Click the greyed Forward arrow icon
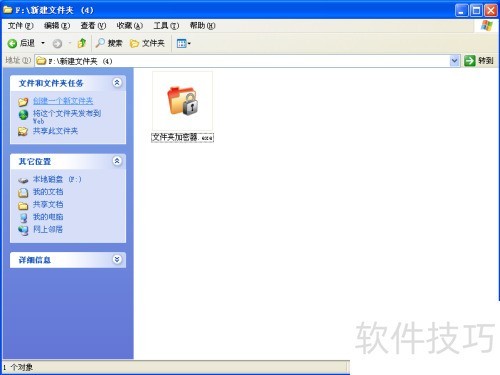The image size is (500, 375). (57, 43)
